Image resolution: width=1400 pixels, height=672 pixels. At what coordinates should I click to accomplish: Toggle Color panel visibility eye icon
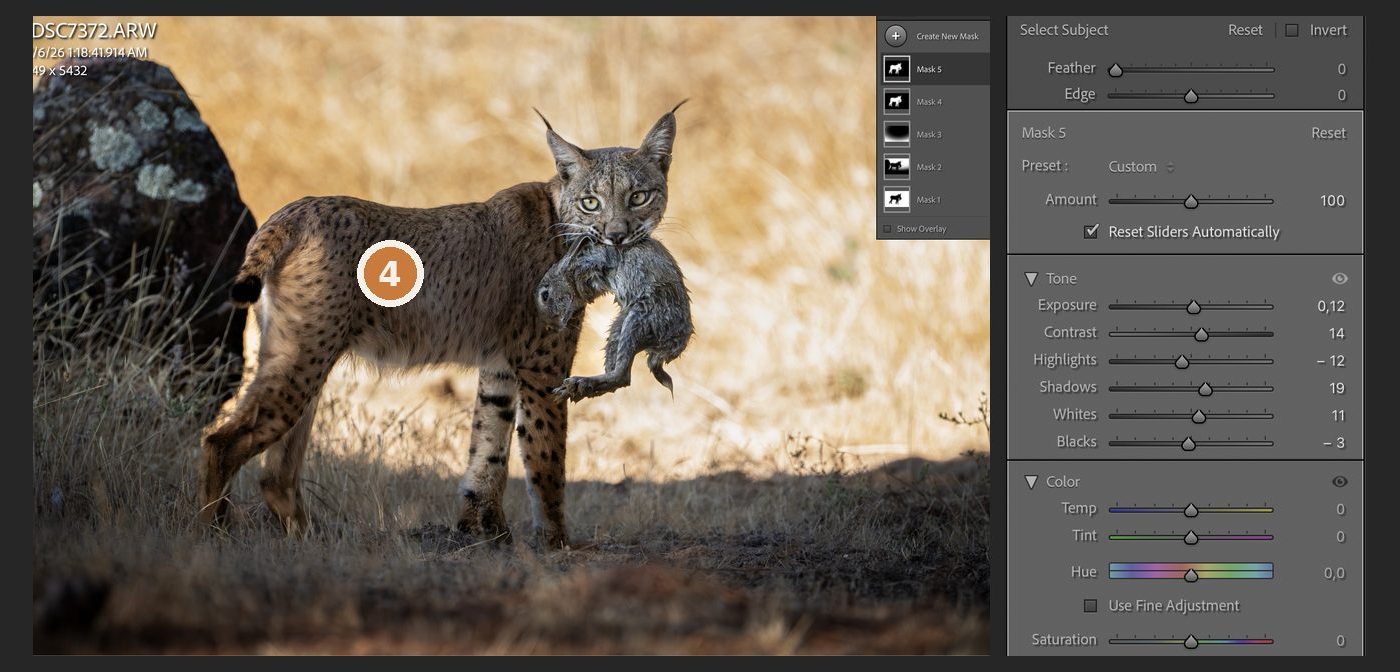(x=1340, y=481)
